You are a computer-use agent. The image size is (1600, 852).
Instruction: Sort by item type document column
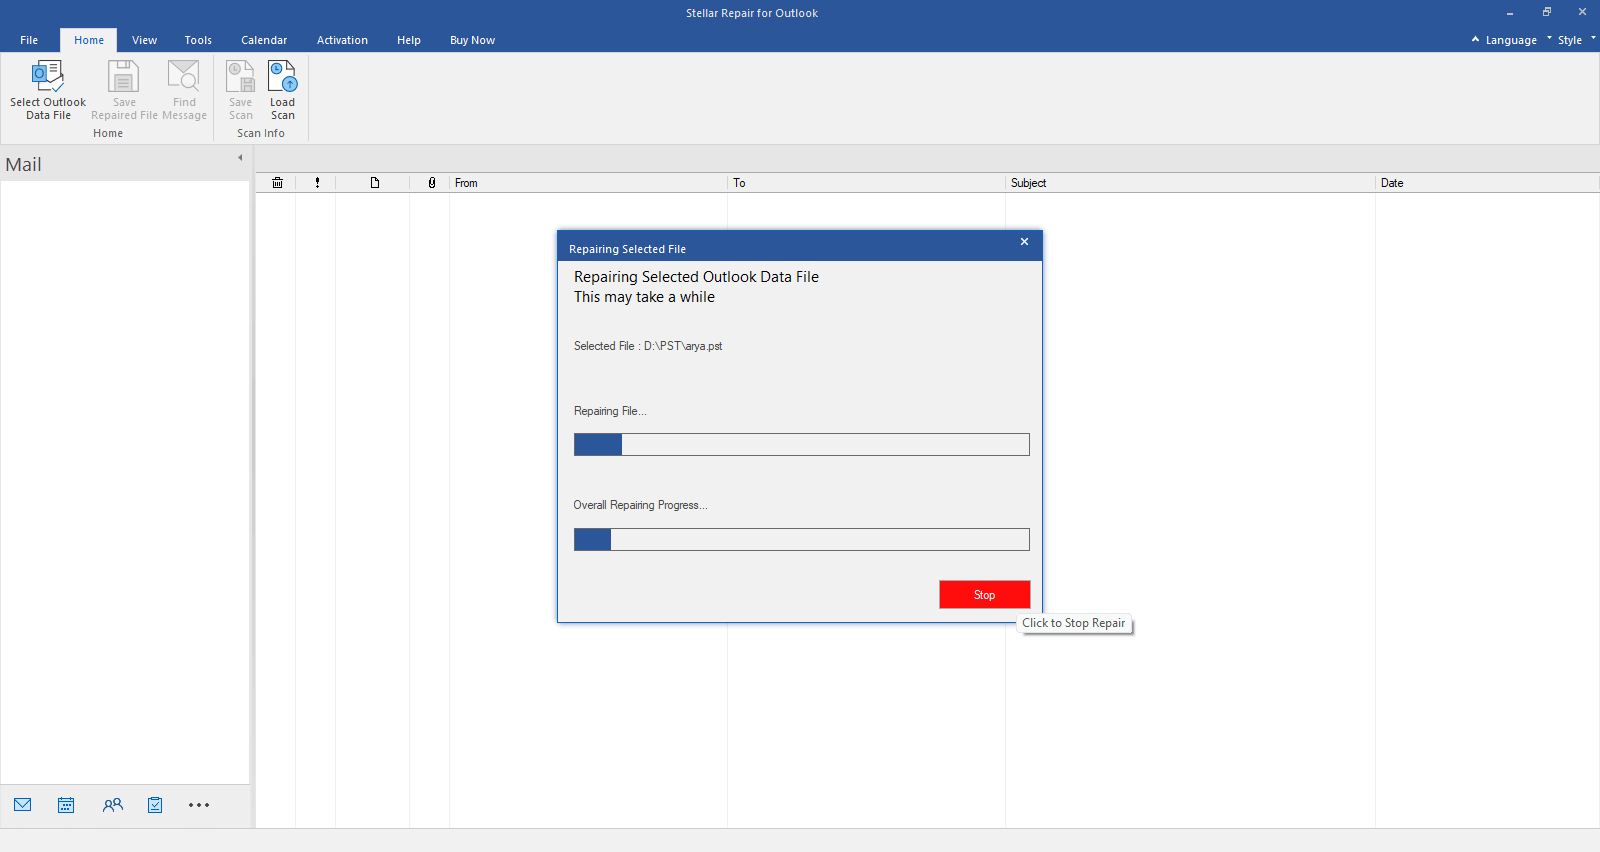pyautogui.click(x=374, y=183)
